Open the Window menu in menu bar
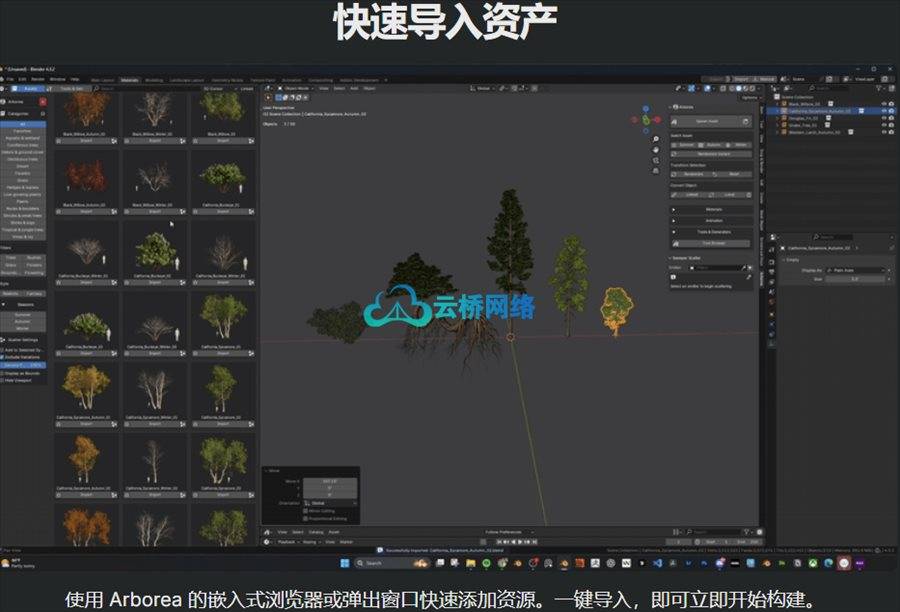 58,78
